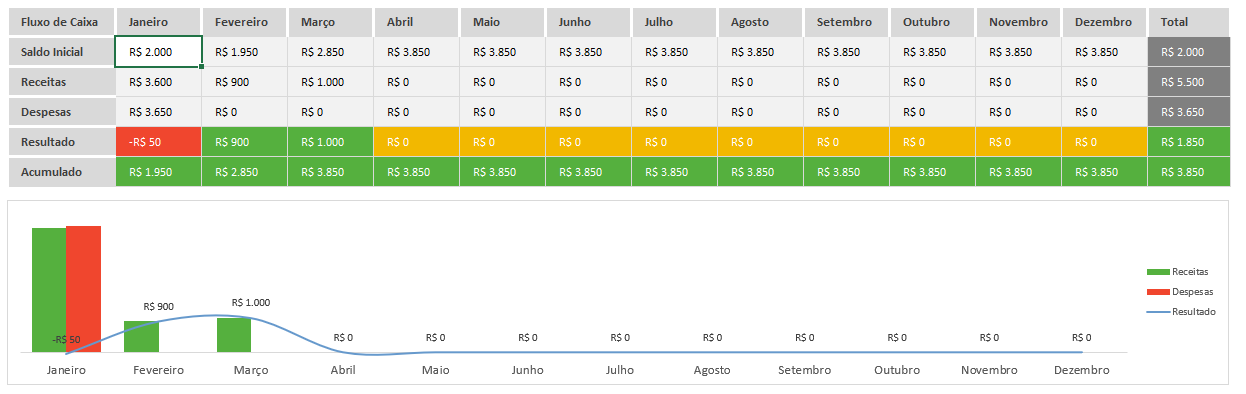Click the red Despesas legend marker
The image size is (1246, 394).
[1158, 292]
